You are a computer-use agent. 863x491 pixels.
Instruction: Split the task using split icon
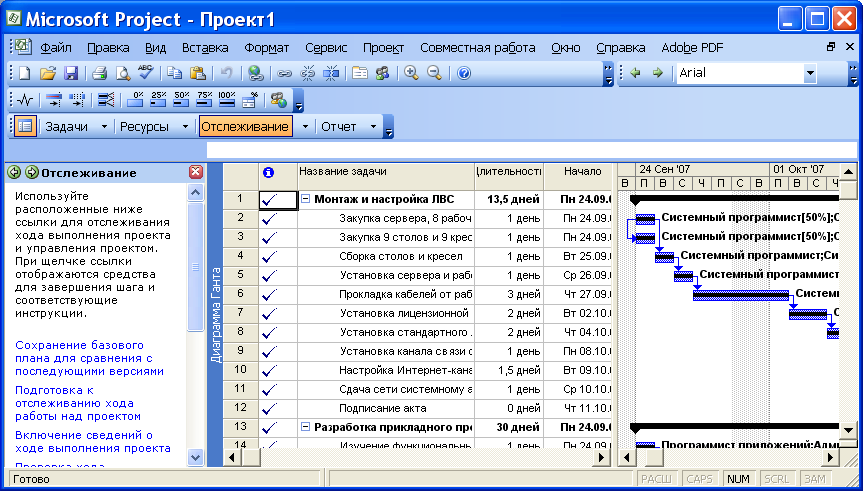coord(331,73)
